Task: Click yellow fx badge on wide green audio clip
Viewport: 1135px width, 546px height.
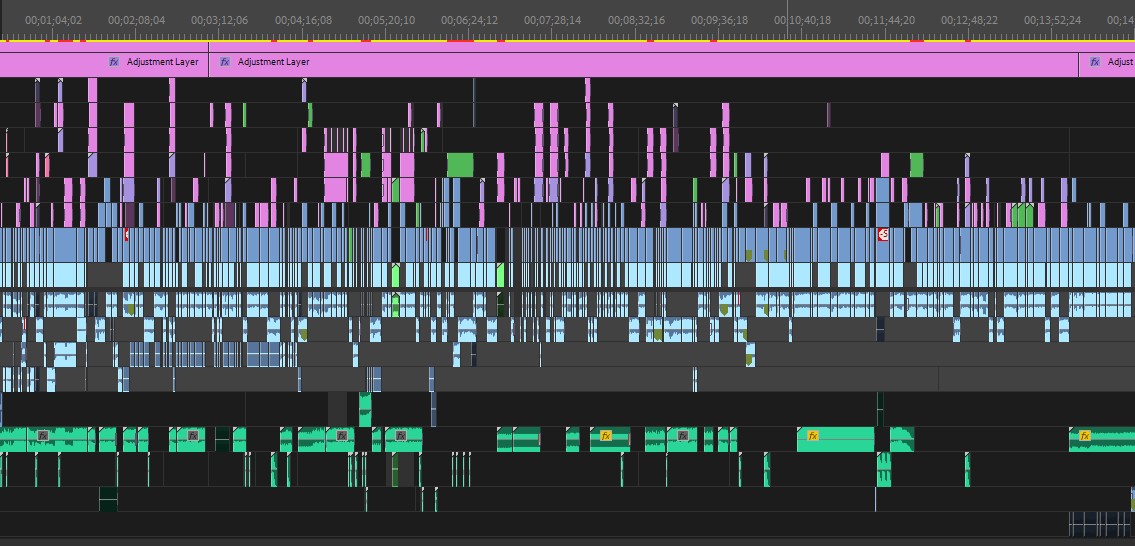Action: point(813,436)
